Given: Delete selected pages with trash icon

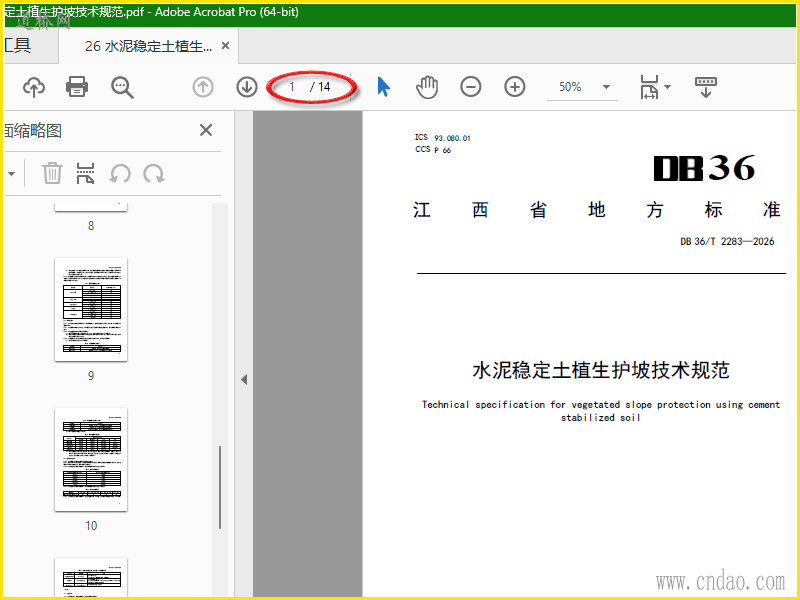Looking at the screenshot, I should [x=52, y=173].
